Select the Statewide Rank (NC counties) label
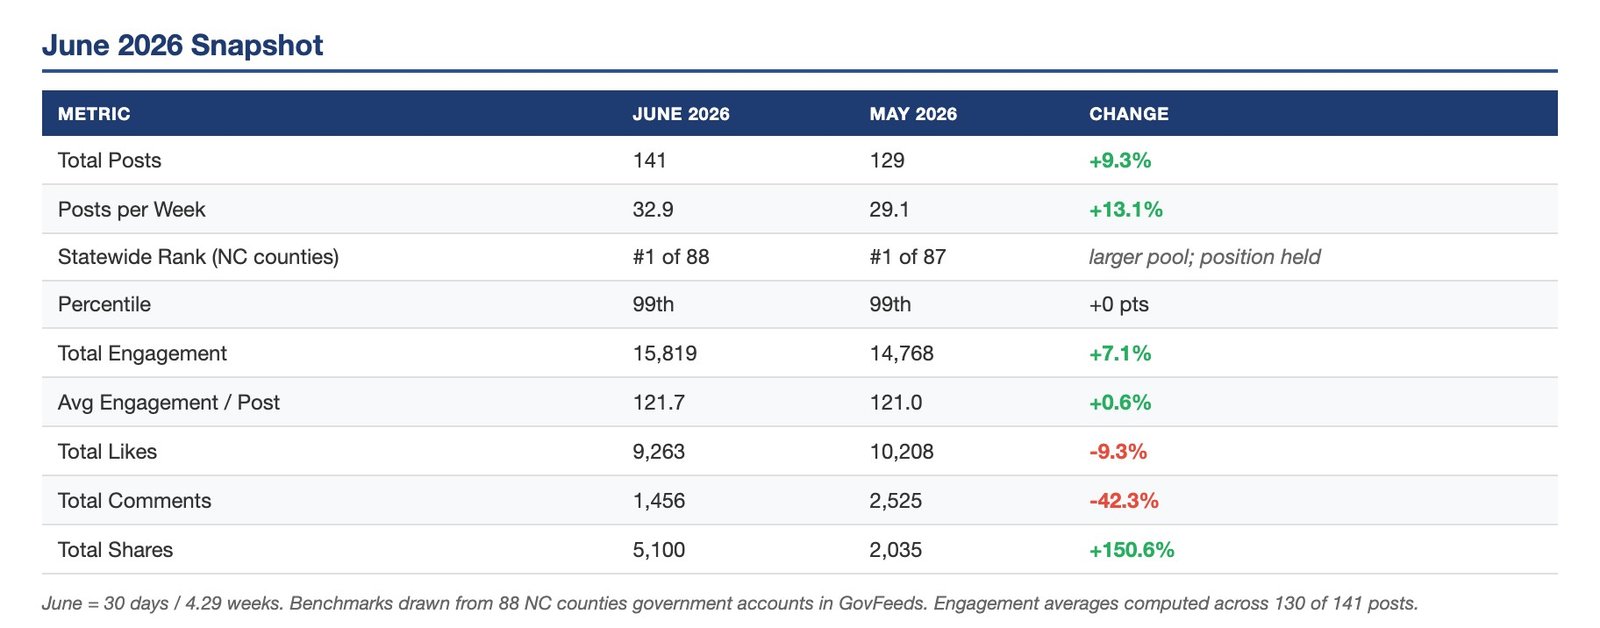The width and height of the screenshot is (1600, 628). 198,257
